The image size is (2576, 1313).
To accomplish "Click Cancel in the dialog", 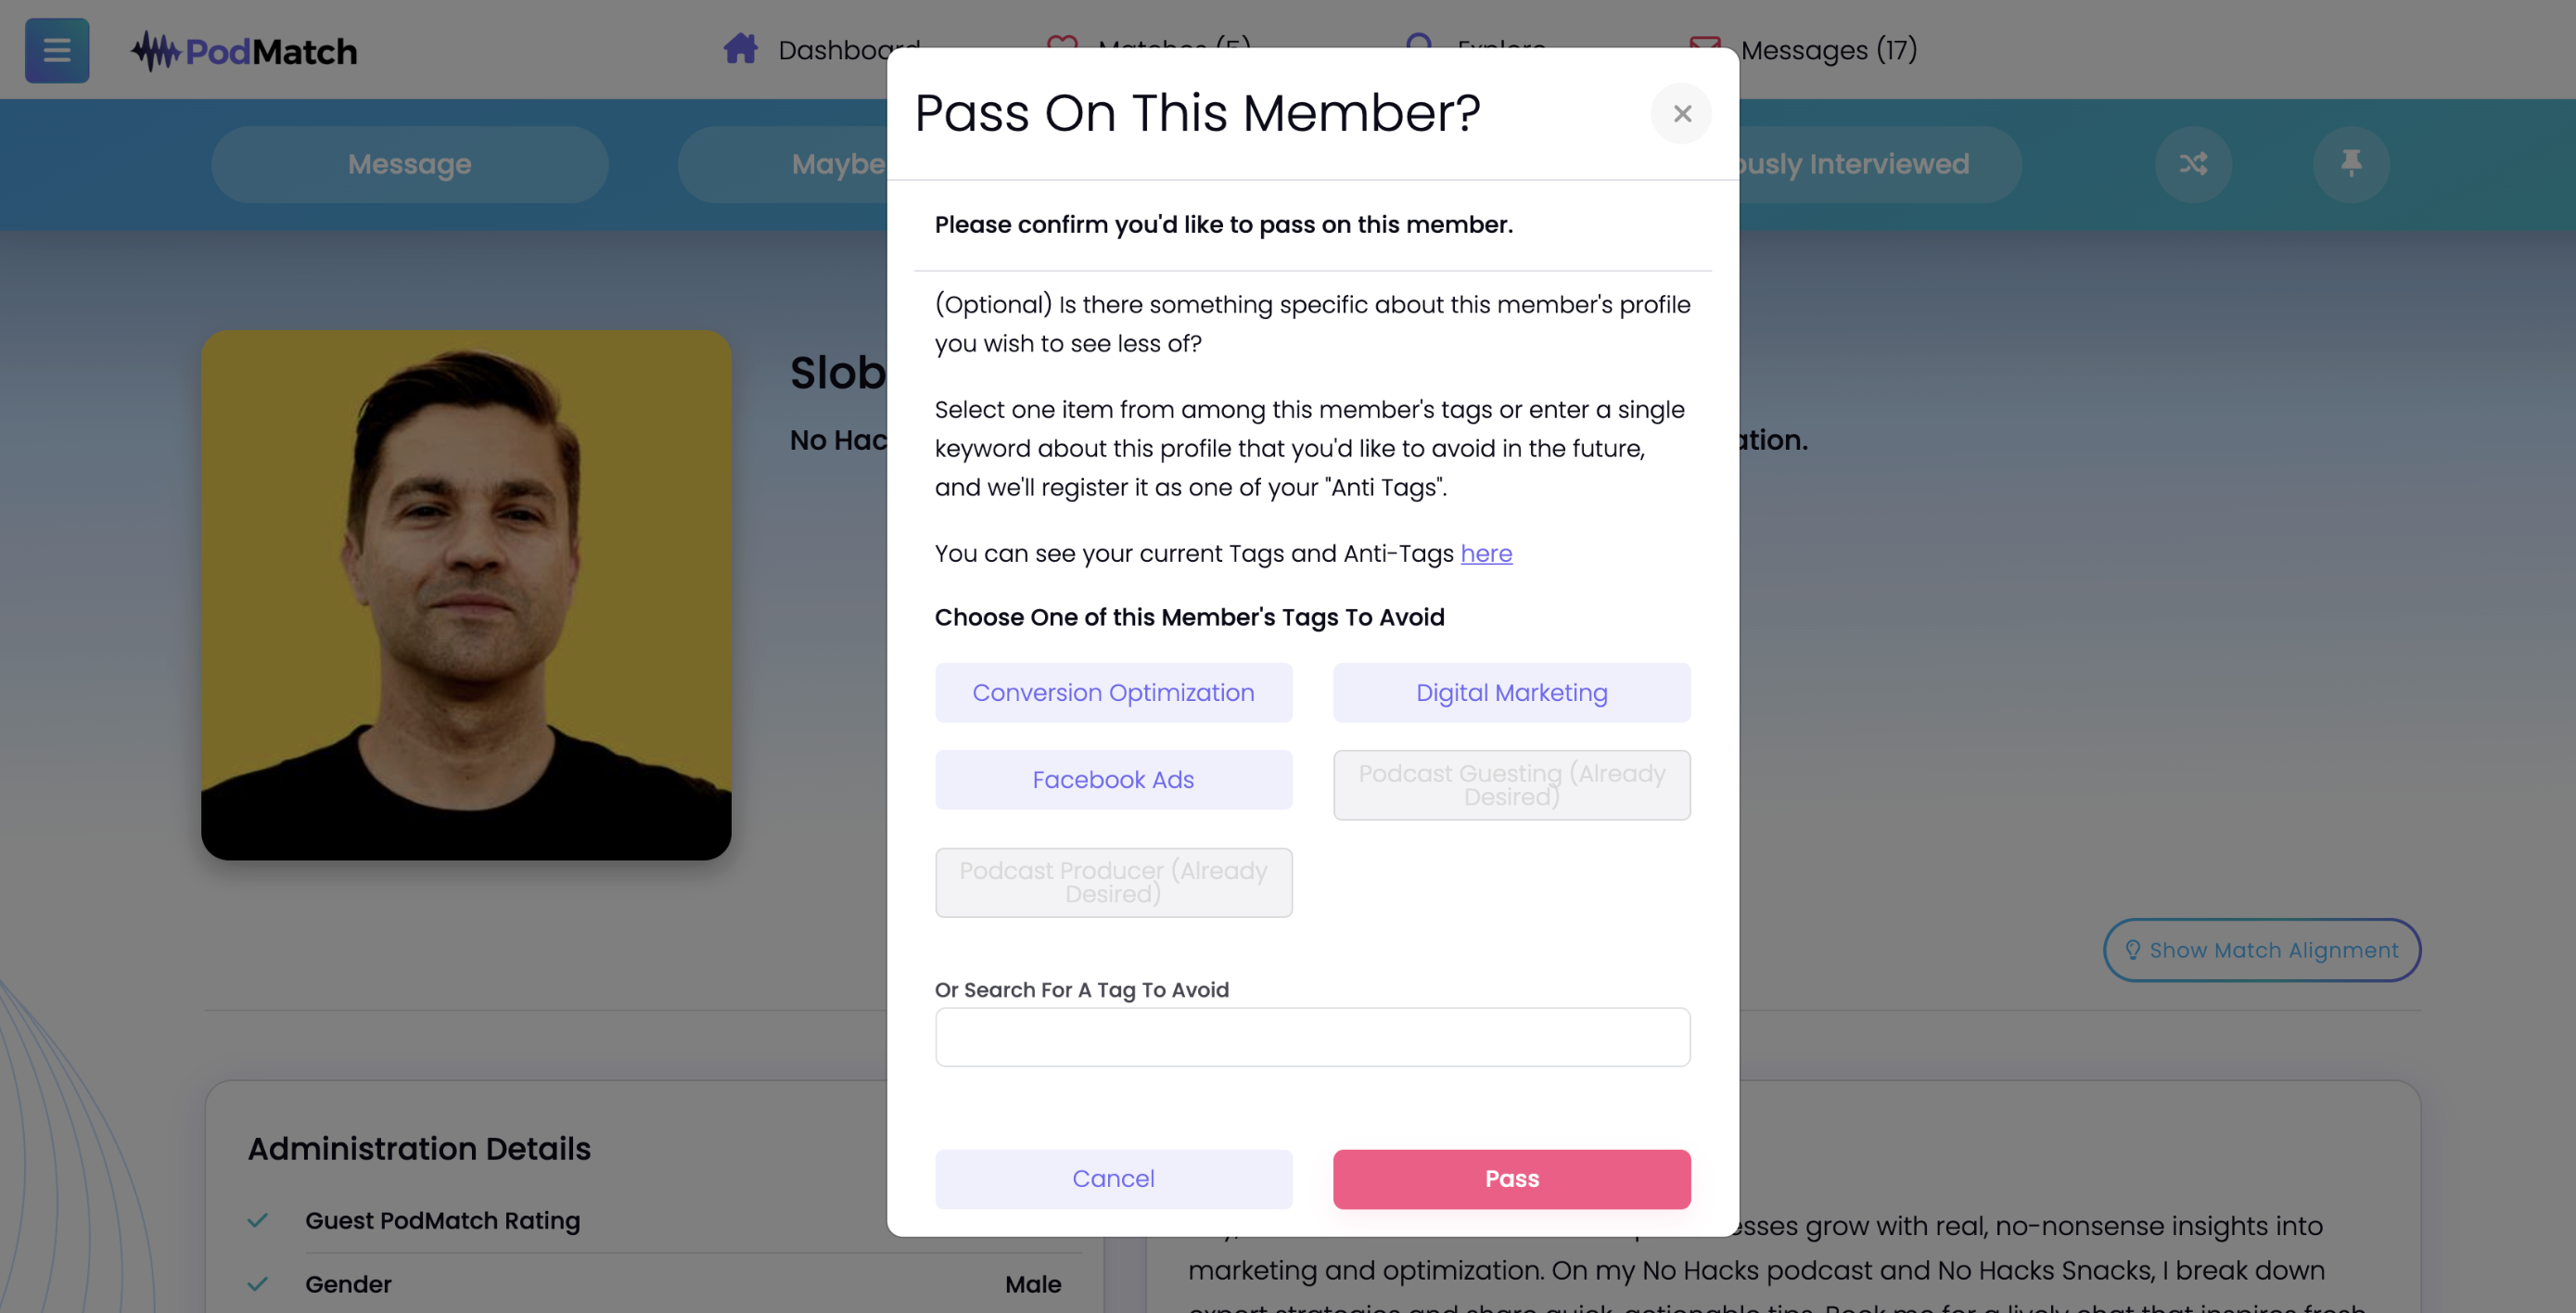I will pos(1113,1178).
